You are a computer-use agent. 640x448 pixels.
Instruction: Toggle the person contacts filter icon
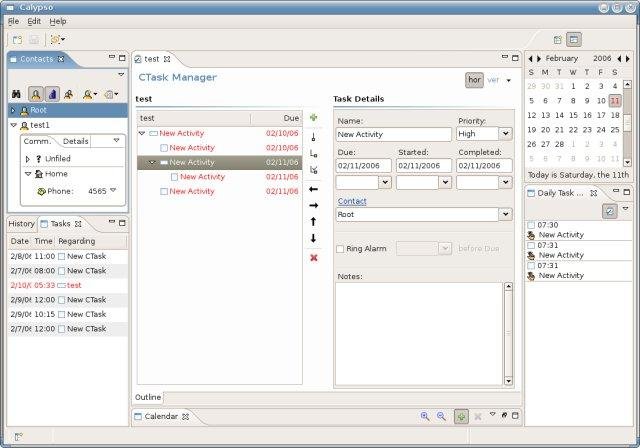click(36, 94)
